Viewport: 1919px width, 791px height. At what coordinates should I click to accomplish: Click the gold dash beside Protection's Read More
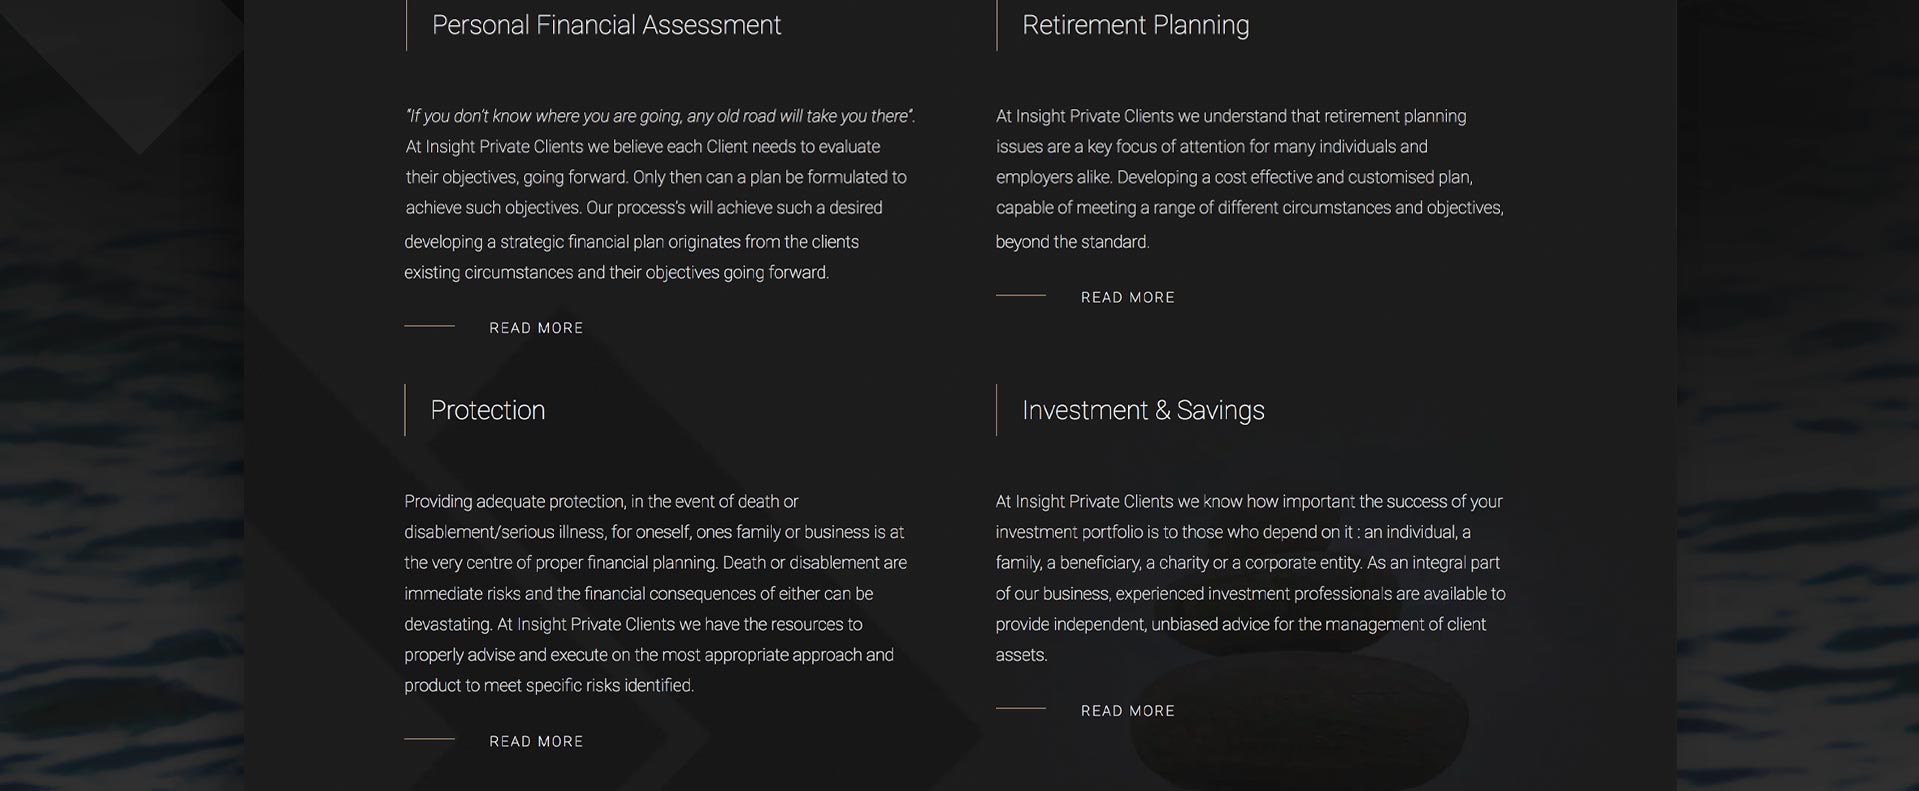click(x=429, y=739)
